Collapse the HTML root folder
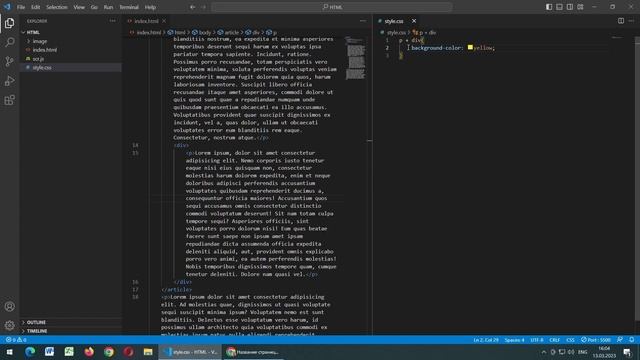 point(71,32)
